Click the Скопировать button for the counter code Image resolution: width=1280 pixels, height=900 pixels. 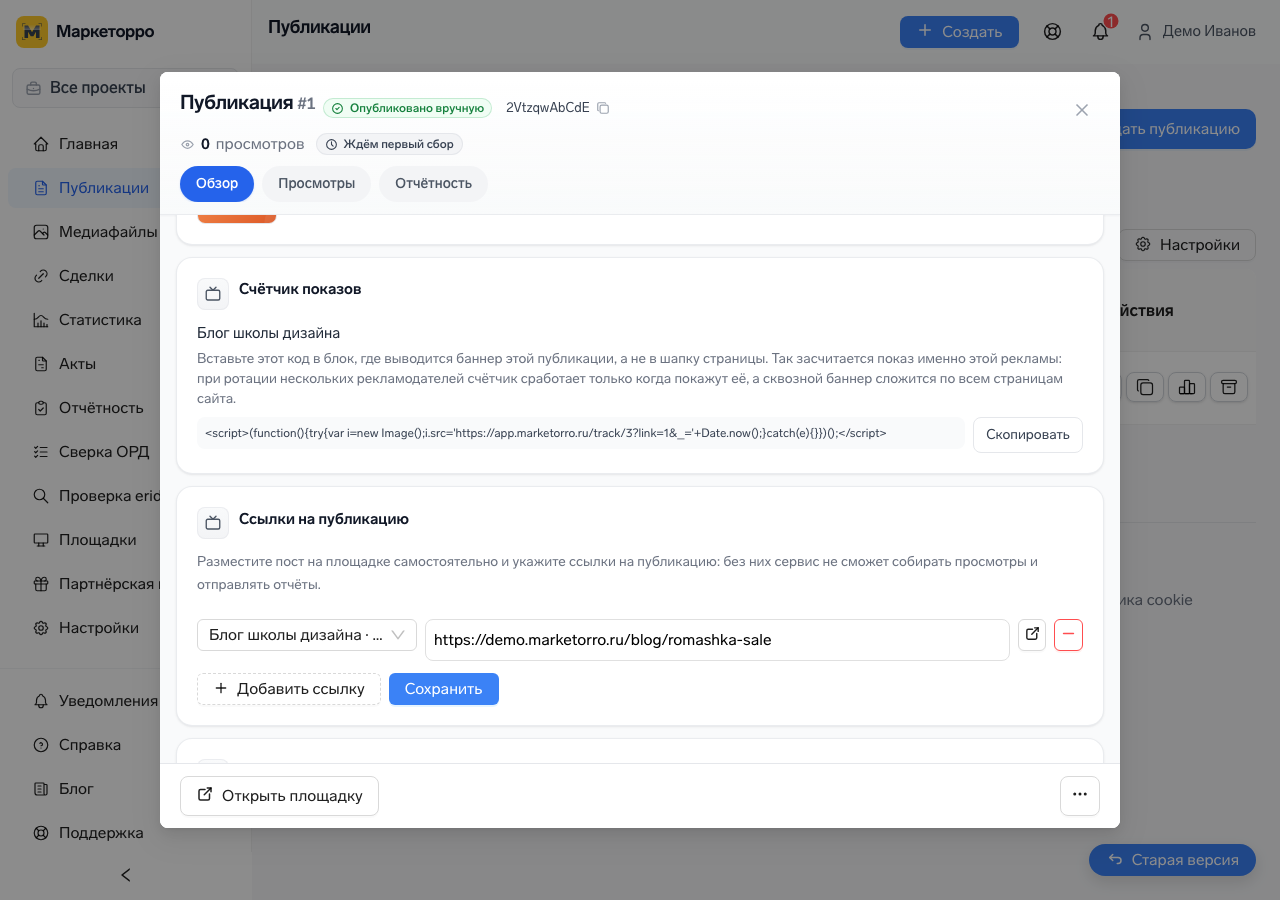[1028, 435]
